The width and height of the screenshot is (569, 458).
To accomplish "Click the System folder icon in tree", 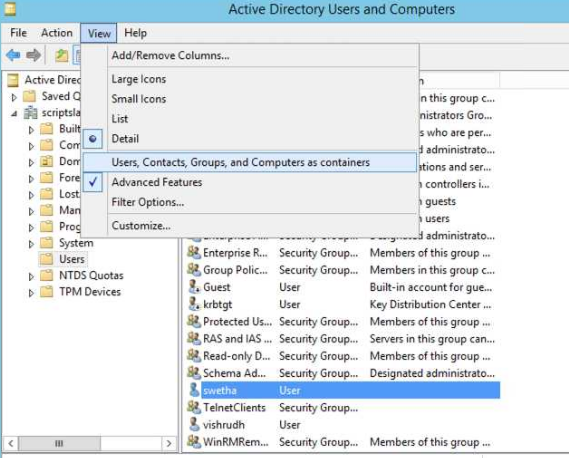I will tap(46, 243).
